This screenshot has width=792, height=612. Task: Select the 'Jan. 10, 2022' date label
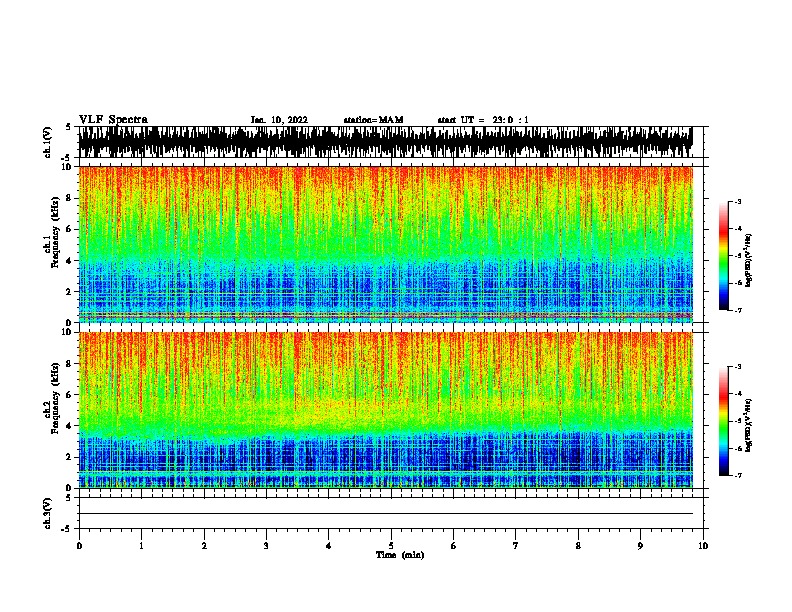click(x=279, y=120)
